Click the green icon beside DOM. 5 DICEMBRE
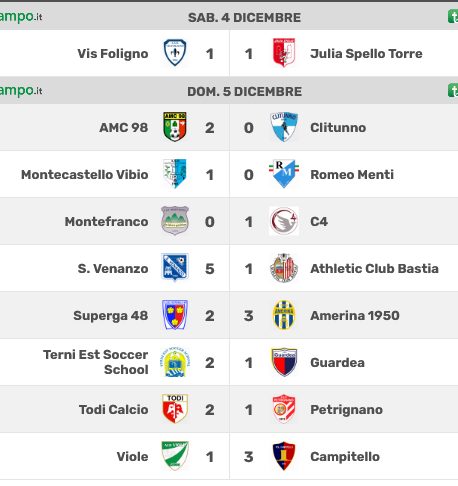The image size is (458, 486). 453,91
